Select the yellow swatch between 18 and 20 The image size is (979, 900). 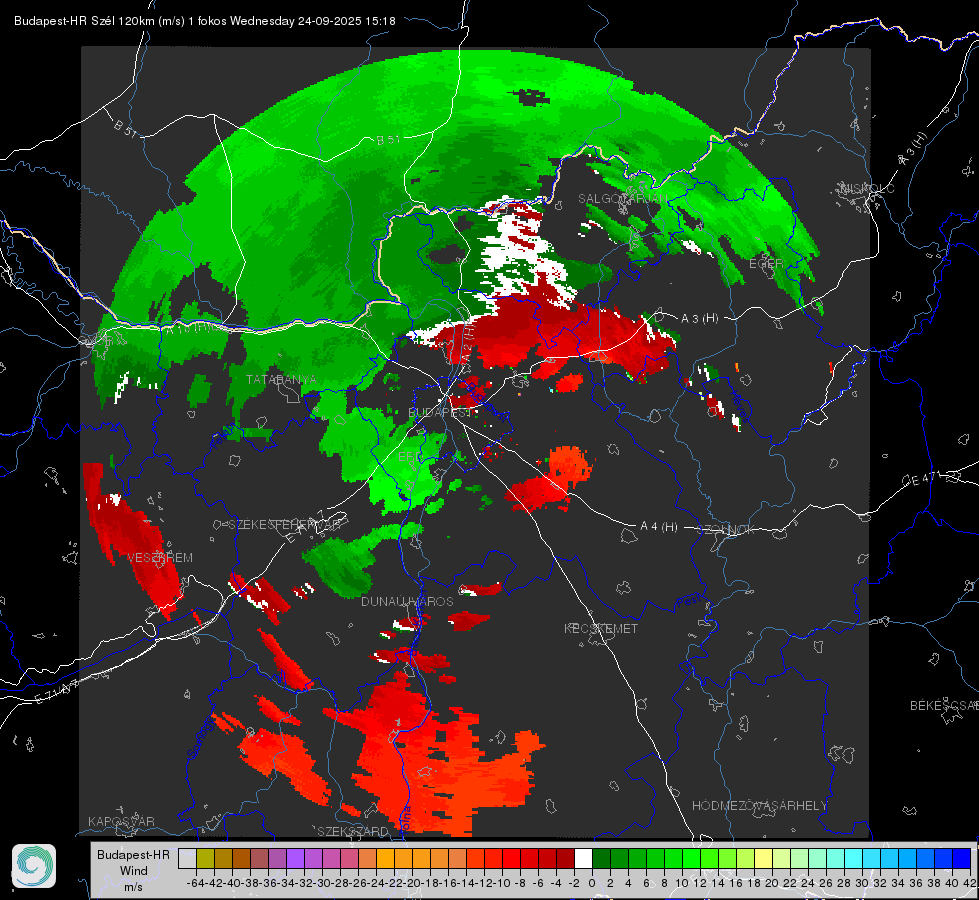[x=764, y=858]
